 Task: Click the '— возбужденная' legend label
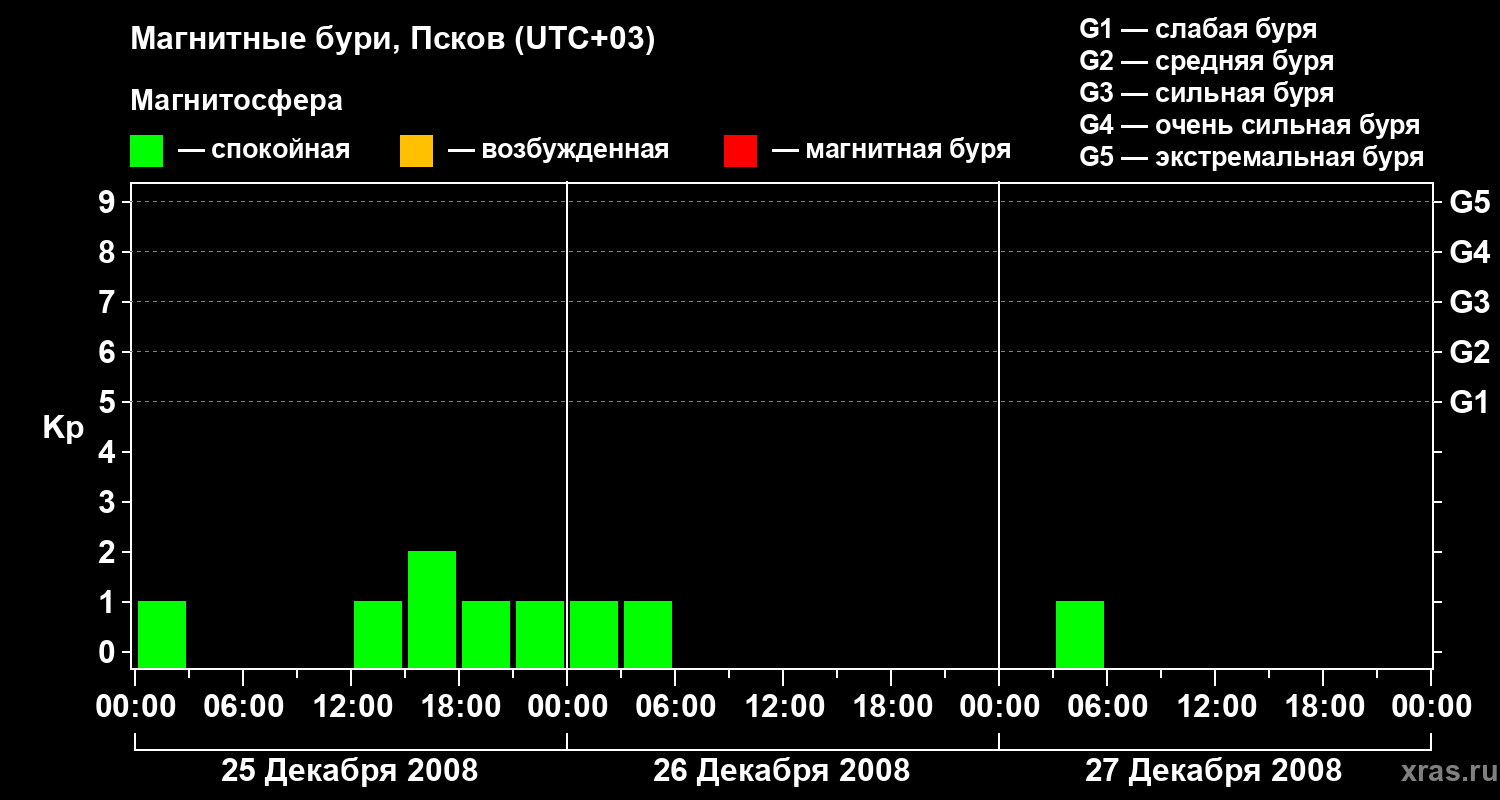[558, 150]
